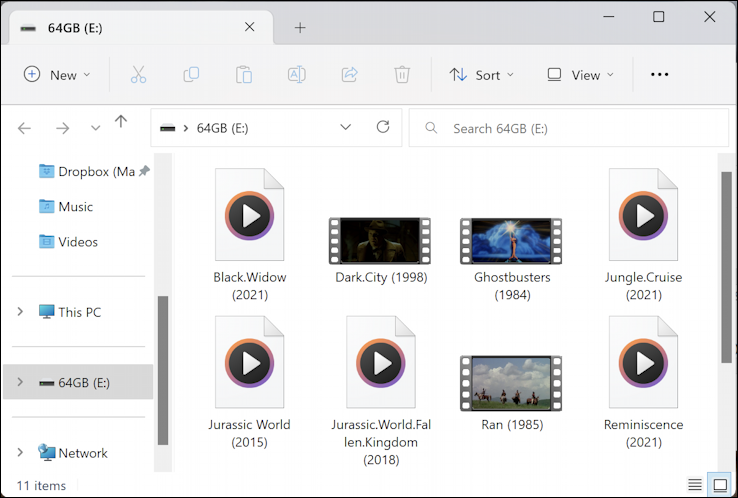Select the Reminiscence (2021) file icon
The height and width of the screenshot is (498, 738).
pyautogui.click(x=643, y=362)
